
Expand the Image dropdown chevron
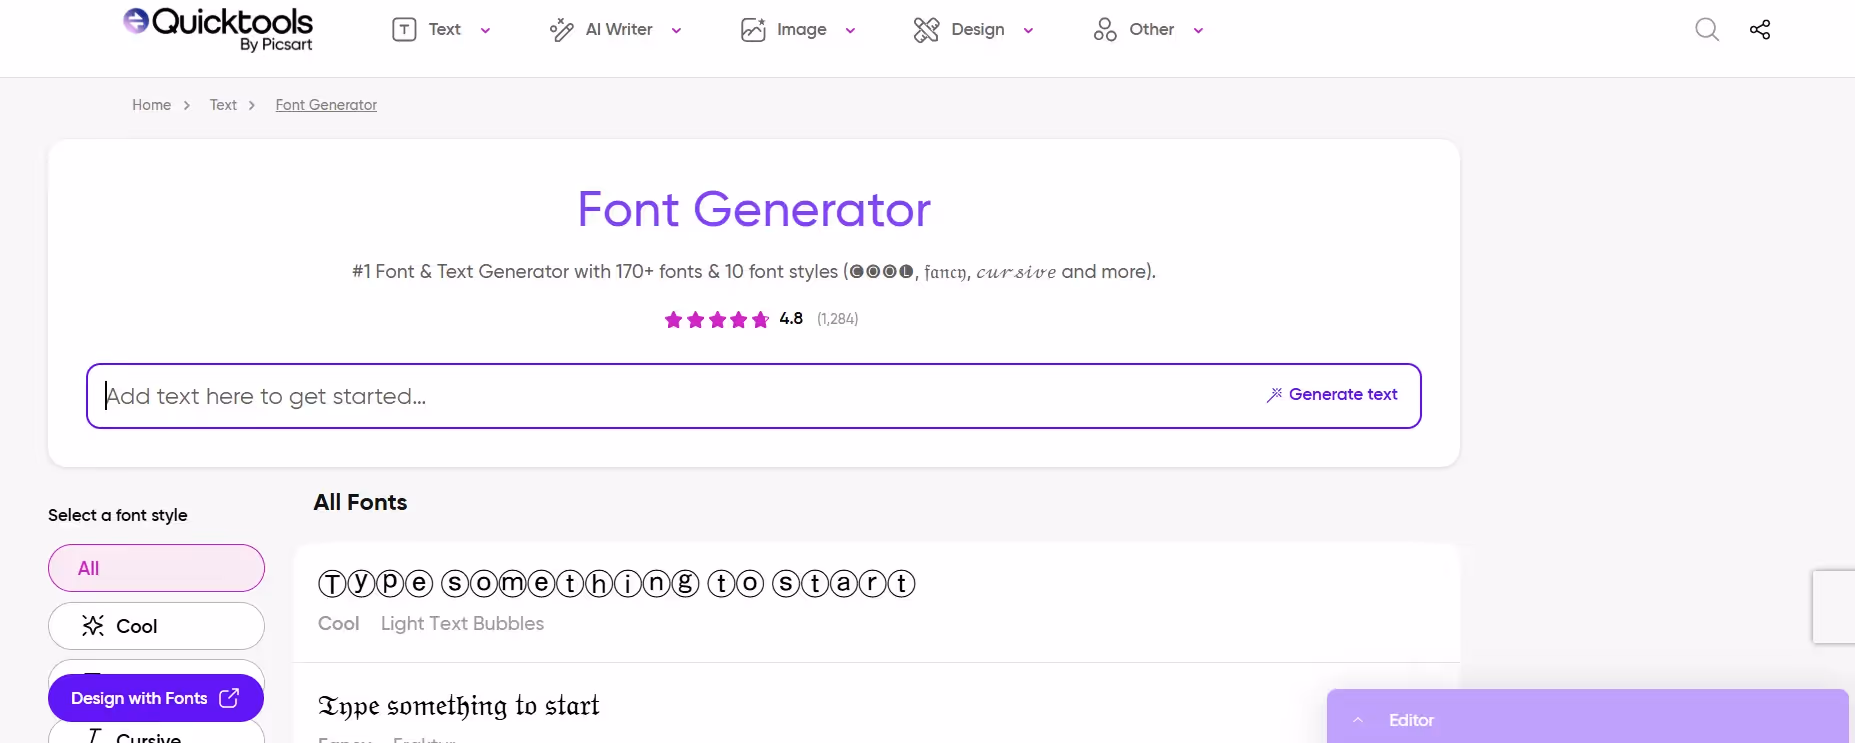[x=850, y=31]
